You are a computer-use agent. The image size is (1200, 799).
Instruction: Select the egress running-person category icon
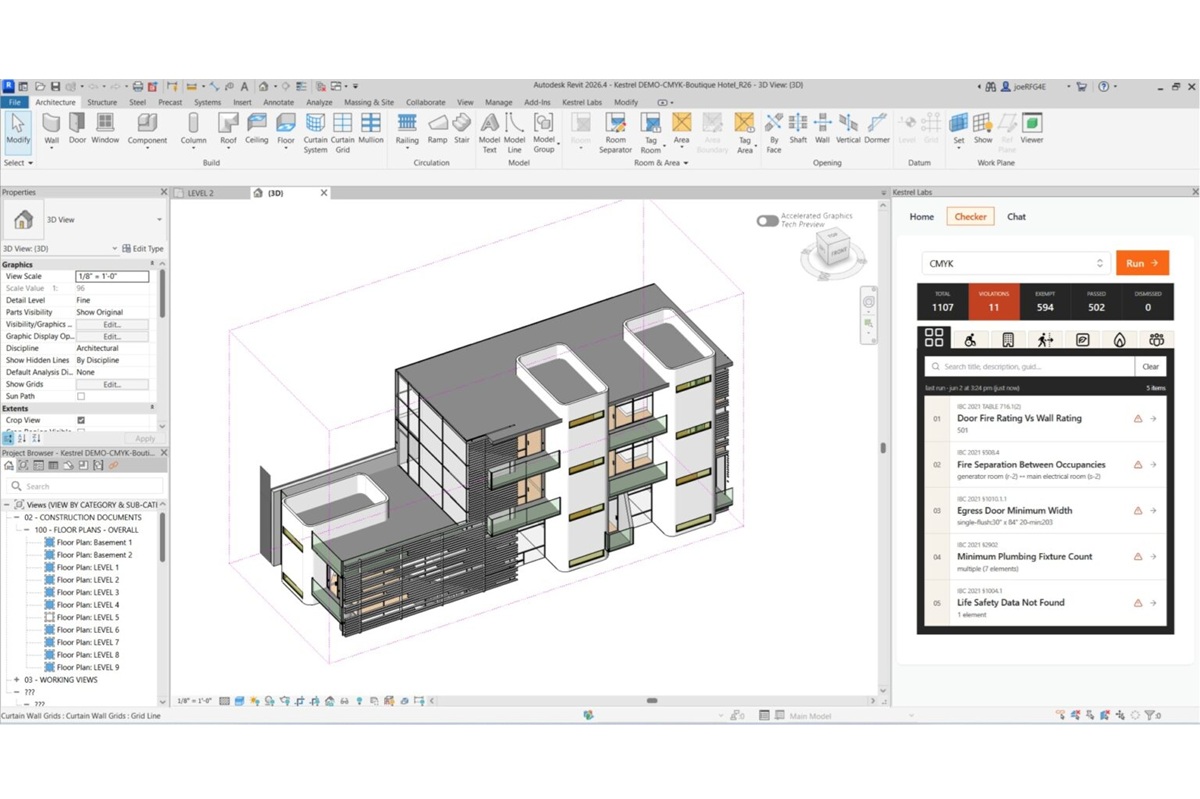(1045, 339)
